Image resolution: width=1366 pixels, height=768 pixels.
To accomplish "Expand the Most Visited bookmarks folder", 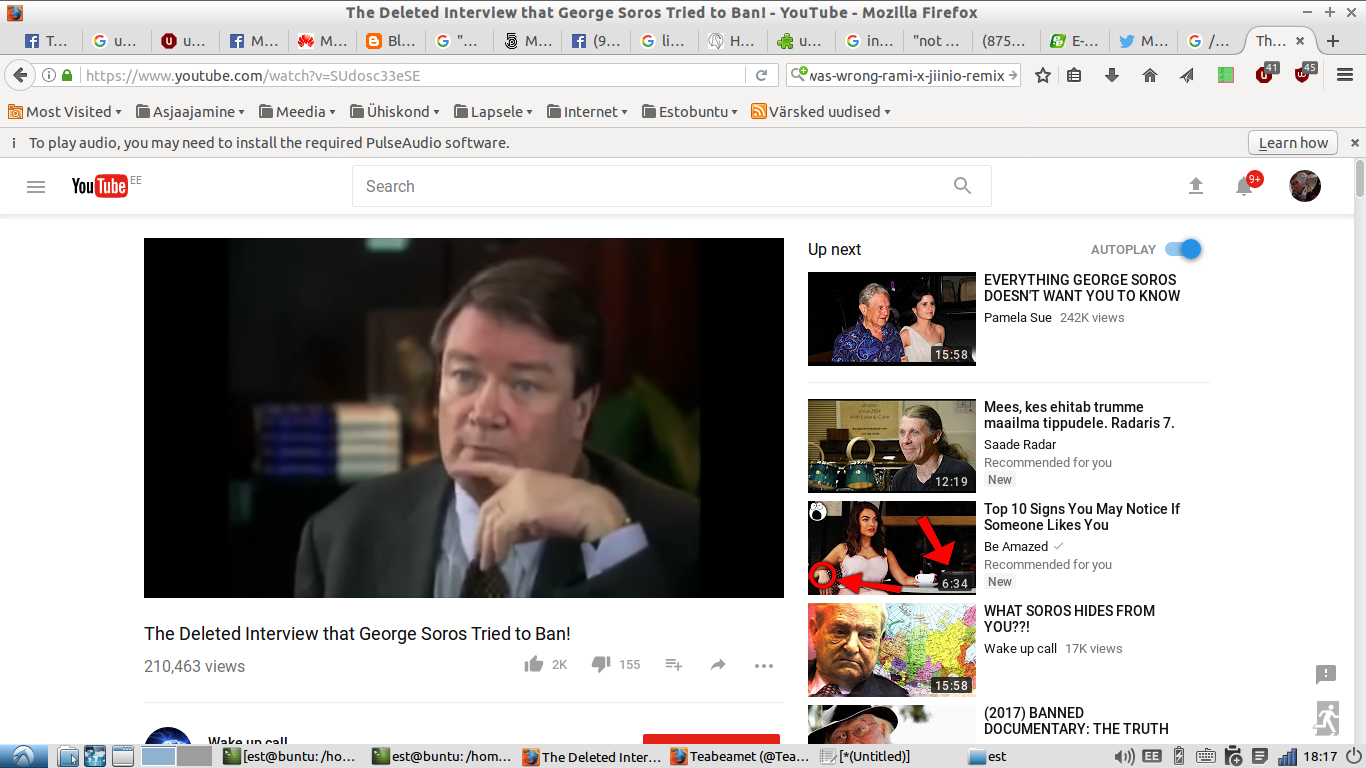I will (64, 112).
